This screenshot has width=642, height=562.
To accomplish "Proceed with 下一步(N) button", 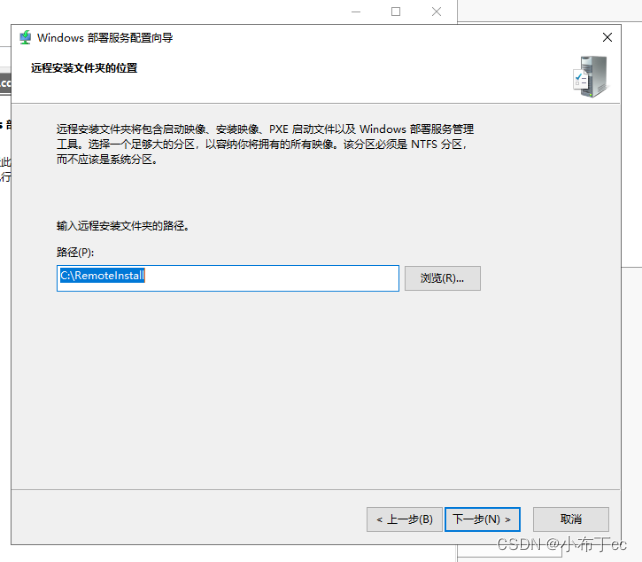I will [482, 519].
